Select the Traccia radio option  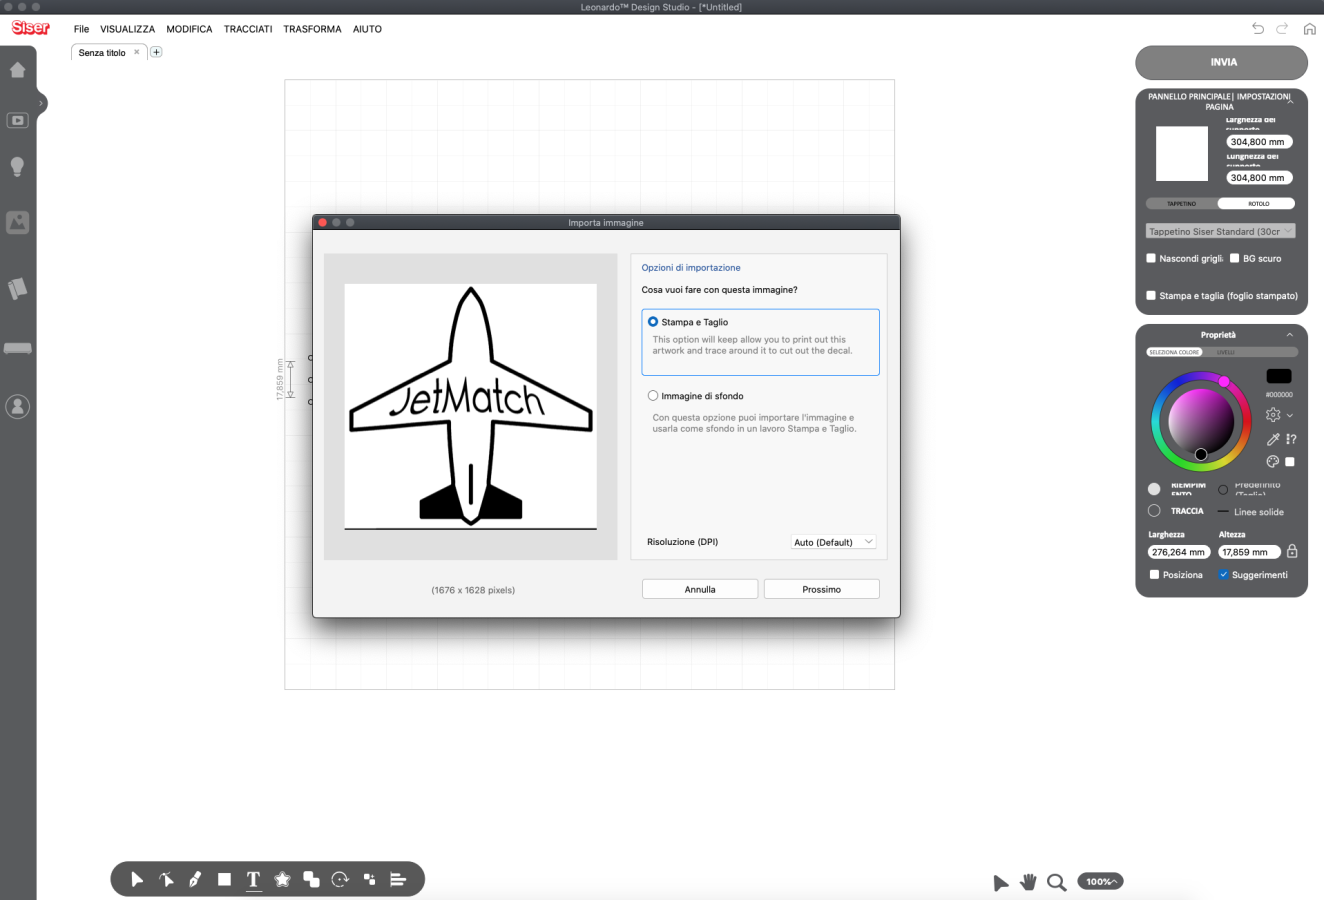1154,511
